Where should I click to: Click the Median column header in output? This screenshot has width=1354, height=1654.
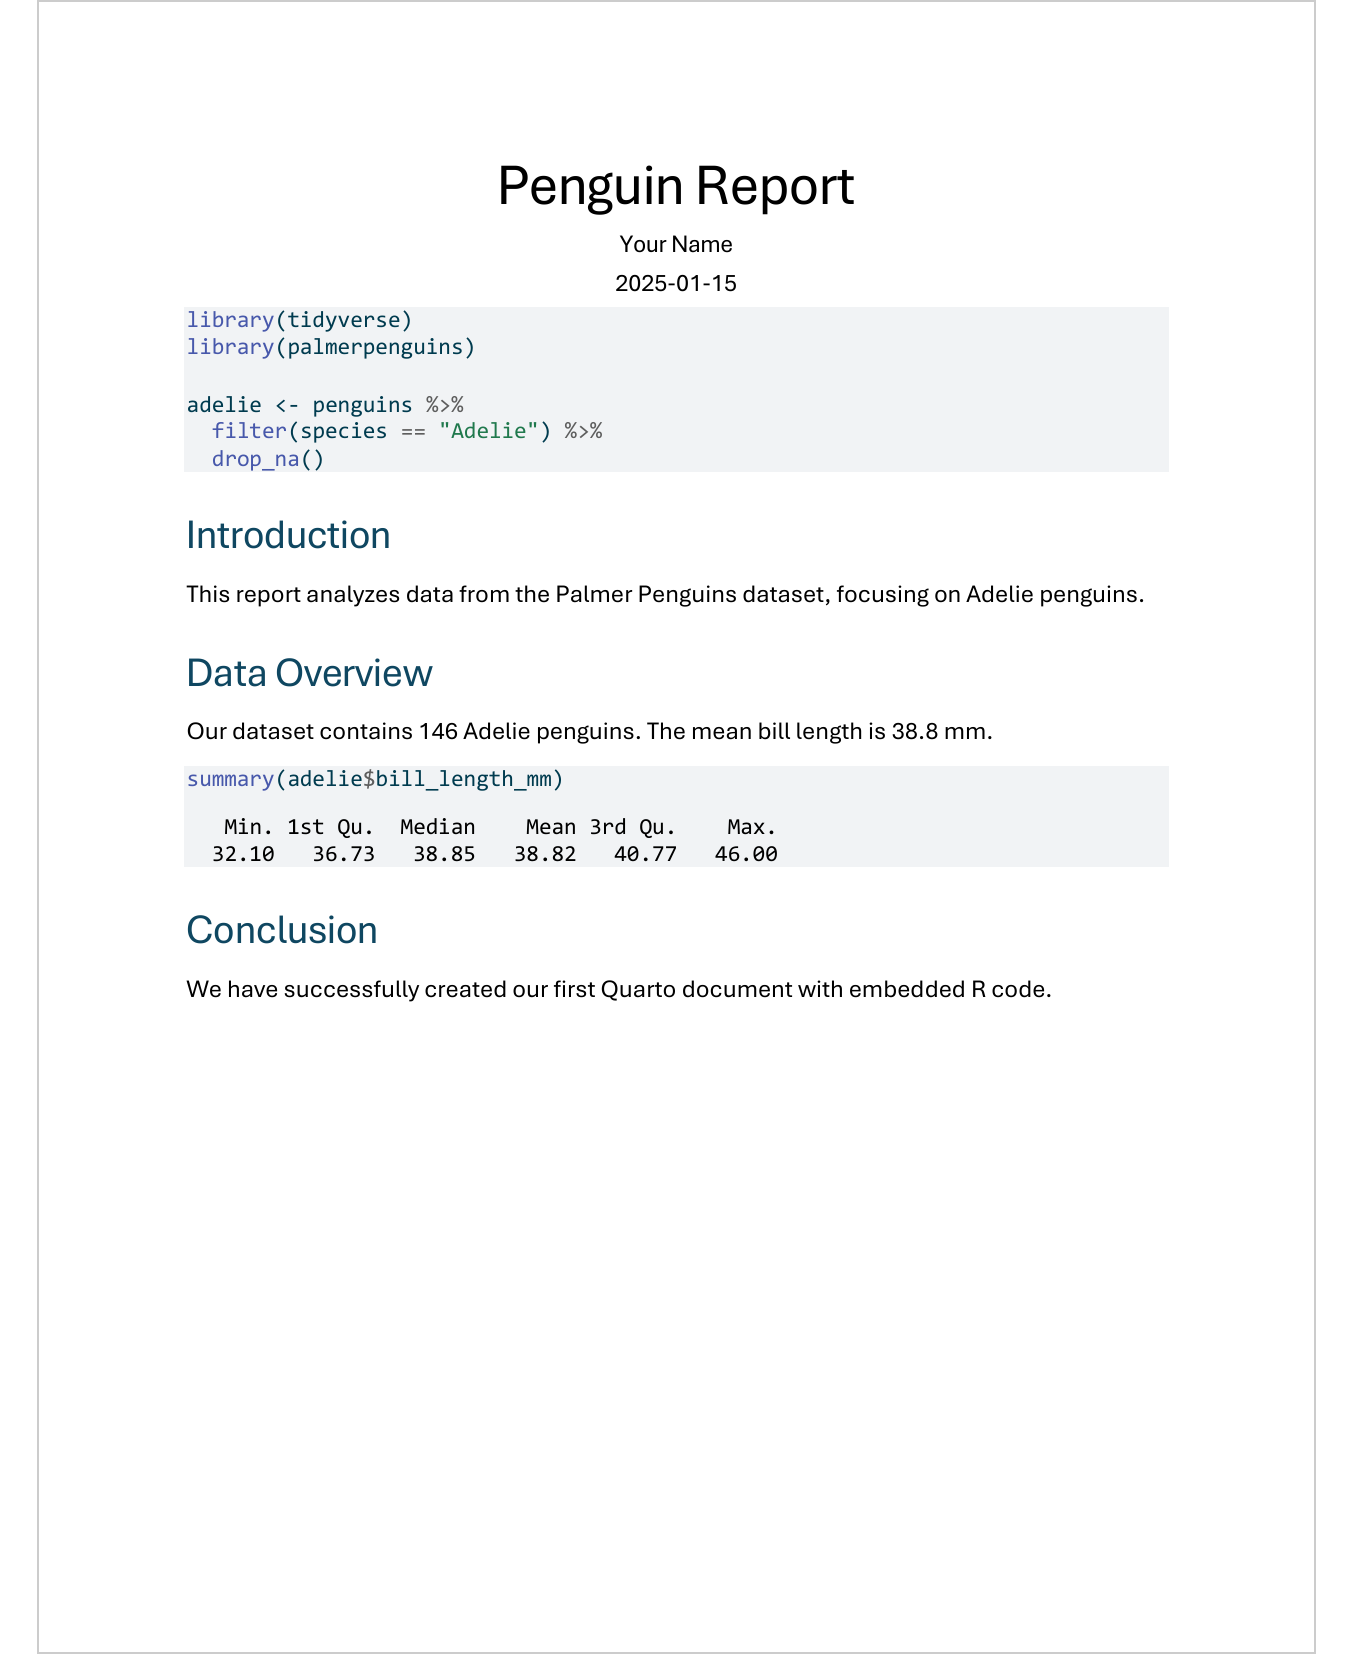click(437, 827)
